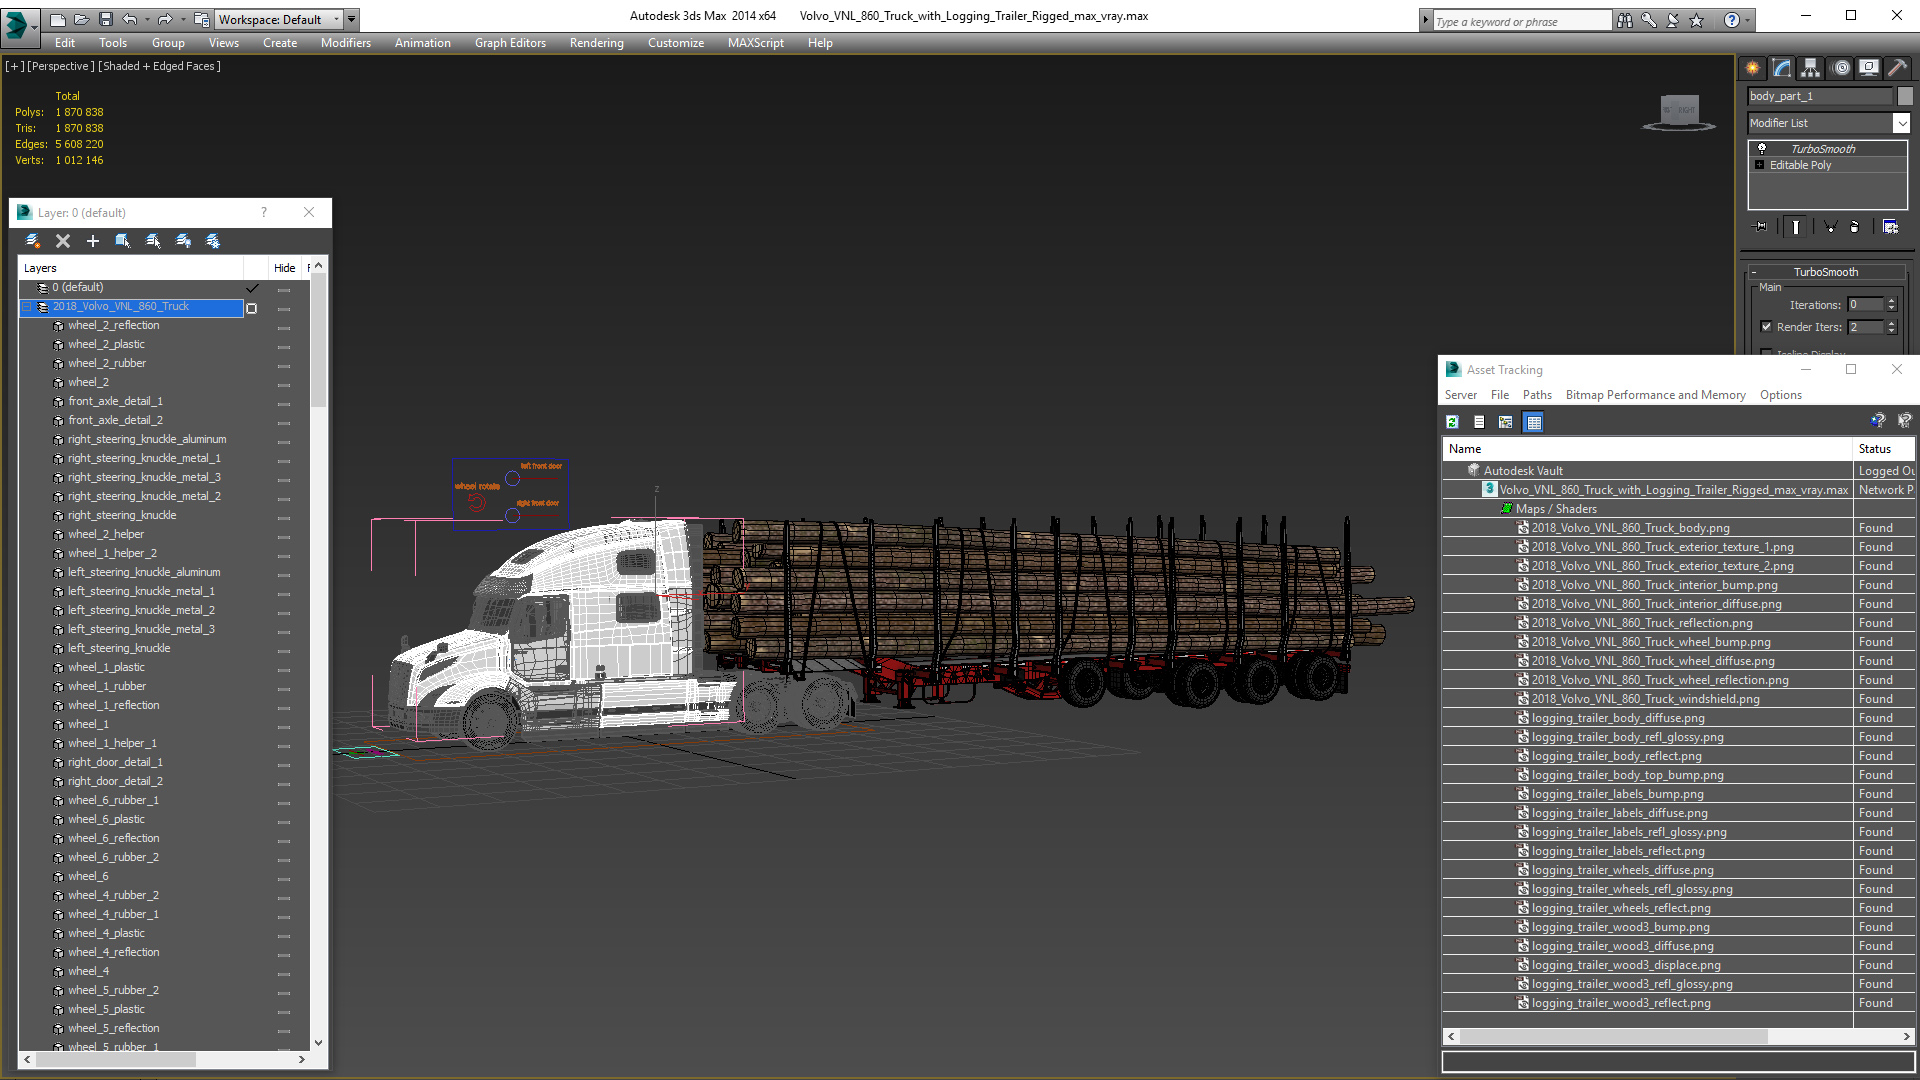Click the Favorites star icon
This screenshot has height=1080, width=1920.
tap(1697, 20)
